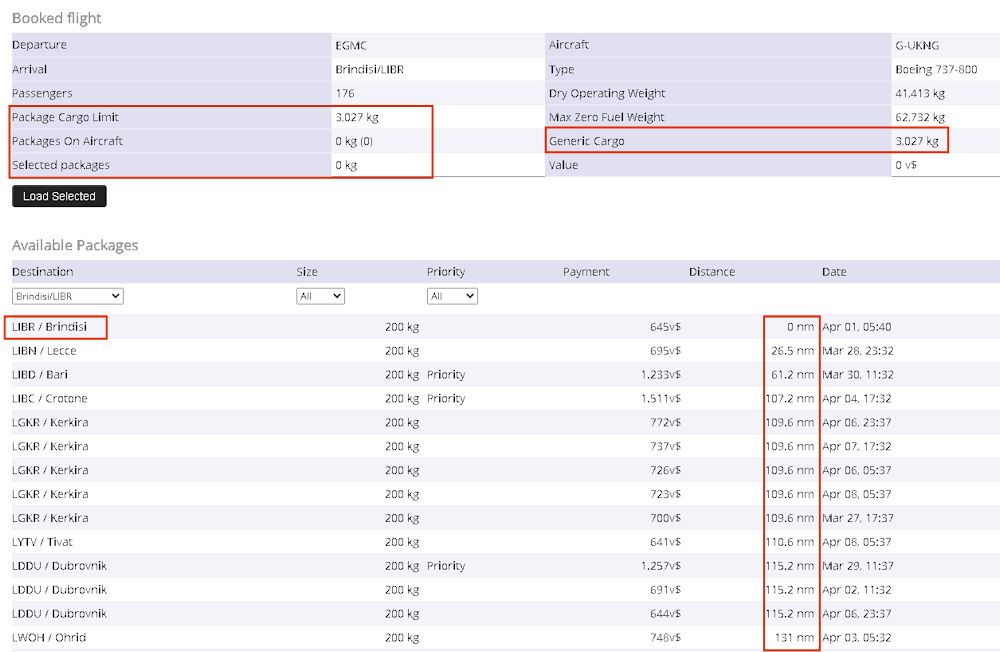Image resolution: width=1000 pixels, height=652 pixels.
Task: Sort by the Destination column header
Action: [43, 272]
